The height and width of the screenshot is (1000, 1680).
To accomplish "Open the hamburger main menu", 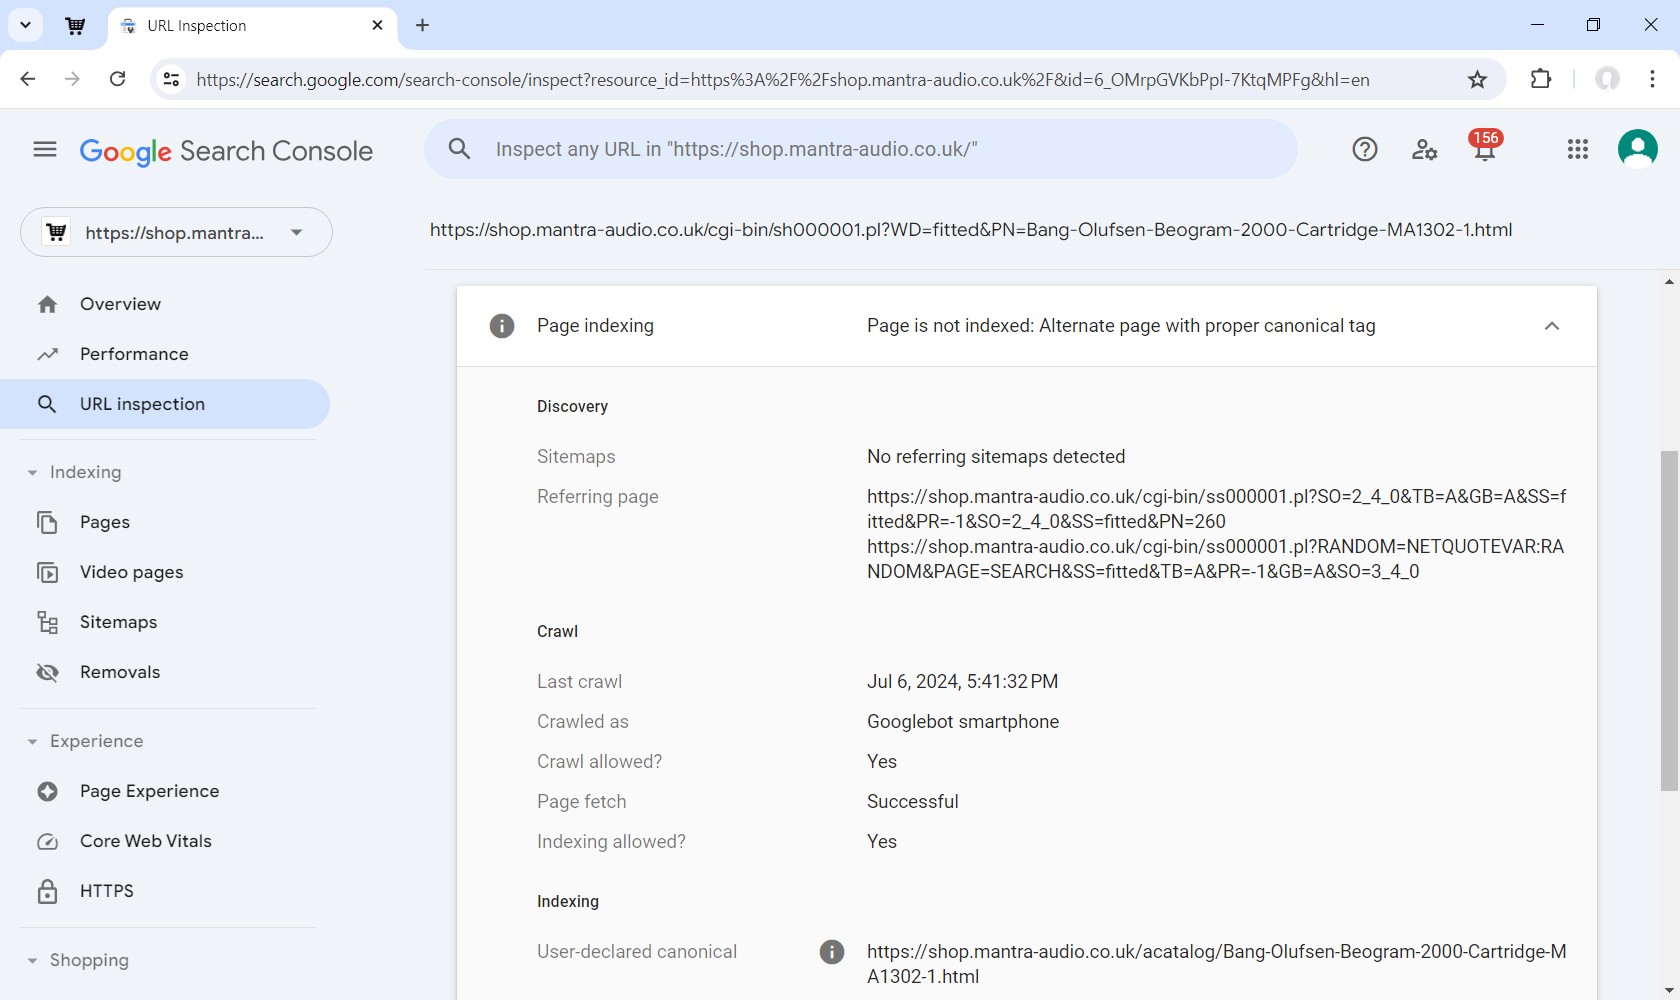I will tap(45, 150).
